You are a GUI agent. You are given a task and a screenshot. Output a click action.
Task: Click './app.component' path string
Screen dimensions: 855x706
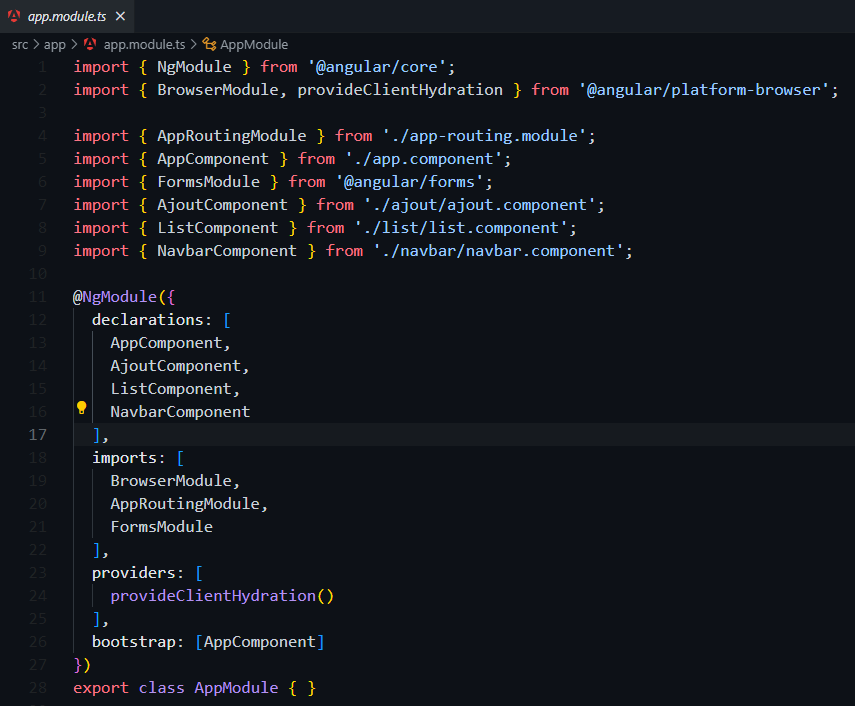(424, 159)
